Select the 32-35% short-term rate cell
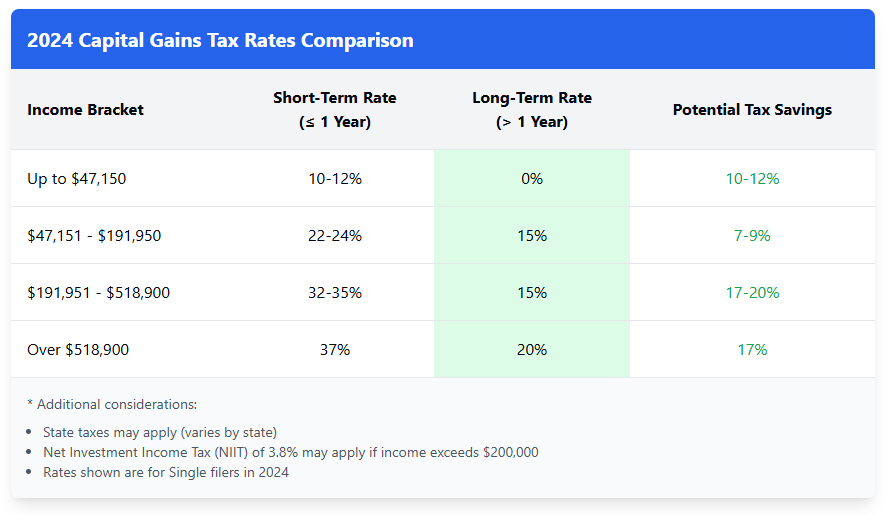The width and height of the screenshot is (886, 515). (x=335, y=293)
